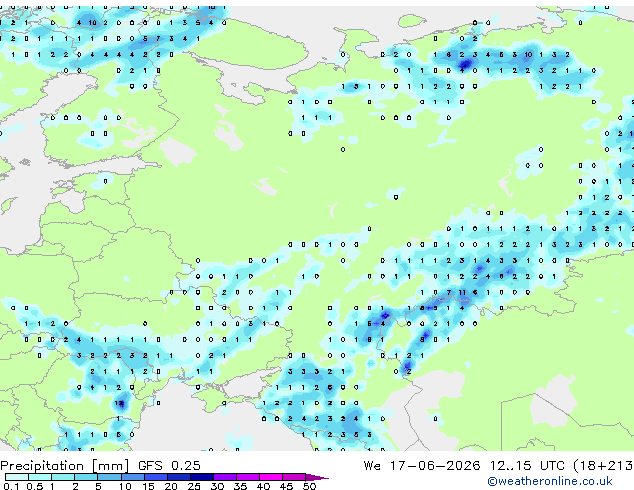Click the "Precipitation [mm]" title text

pyautogui.click(x=65, y=466)
